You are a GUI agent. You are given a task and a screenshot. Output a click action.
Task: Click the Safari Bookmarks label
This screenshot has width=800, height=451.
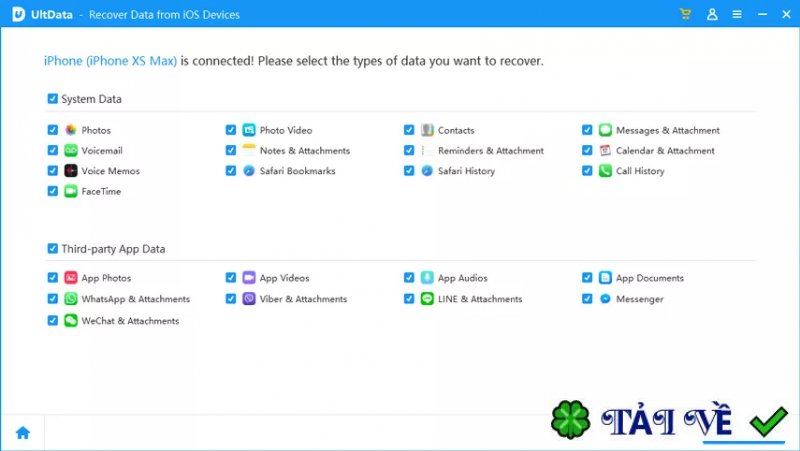[x=297, y=171]
